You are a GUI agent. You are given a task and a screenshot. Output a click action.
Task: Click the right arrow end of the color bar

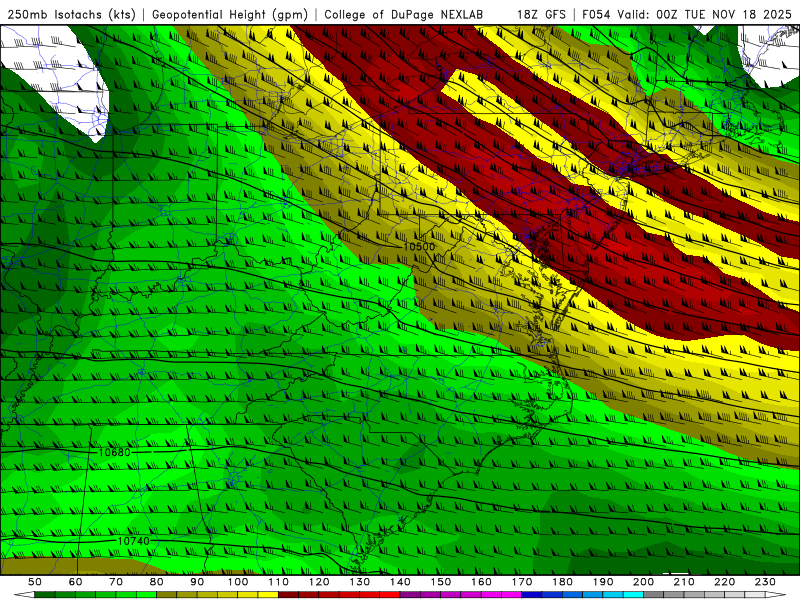776,594
